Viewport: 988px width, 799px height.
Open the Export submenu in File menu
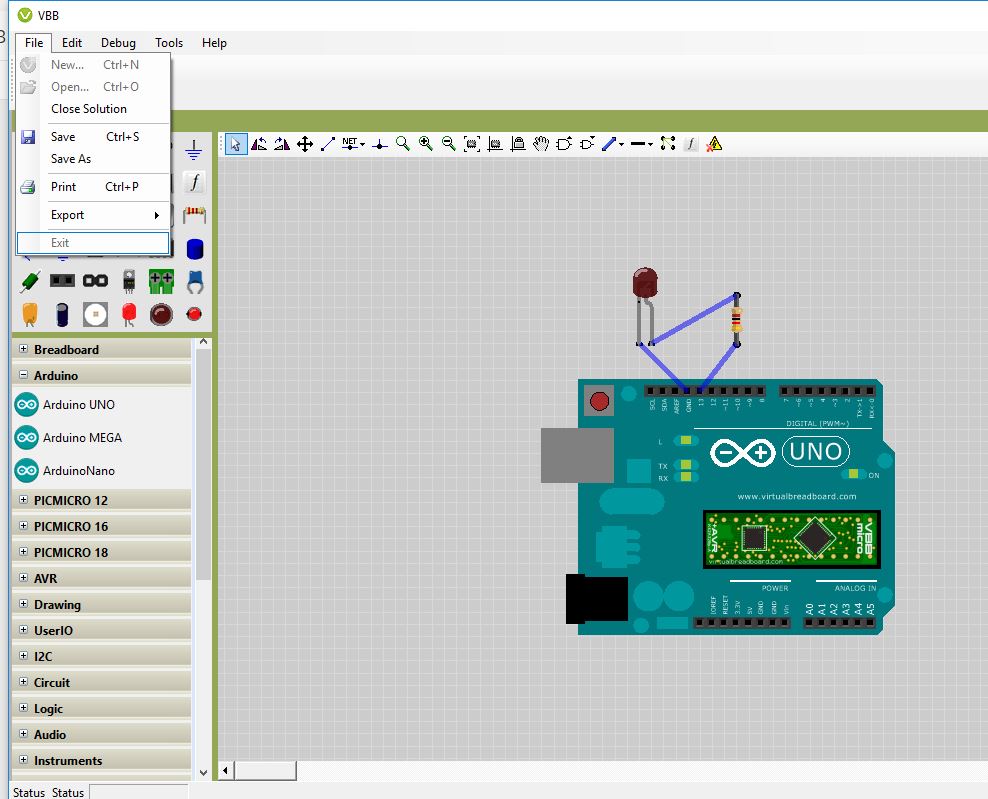coord(67,215)
